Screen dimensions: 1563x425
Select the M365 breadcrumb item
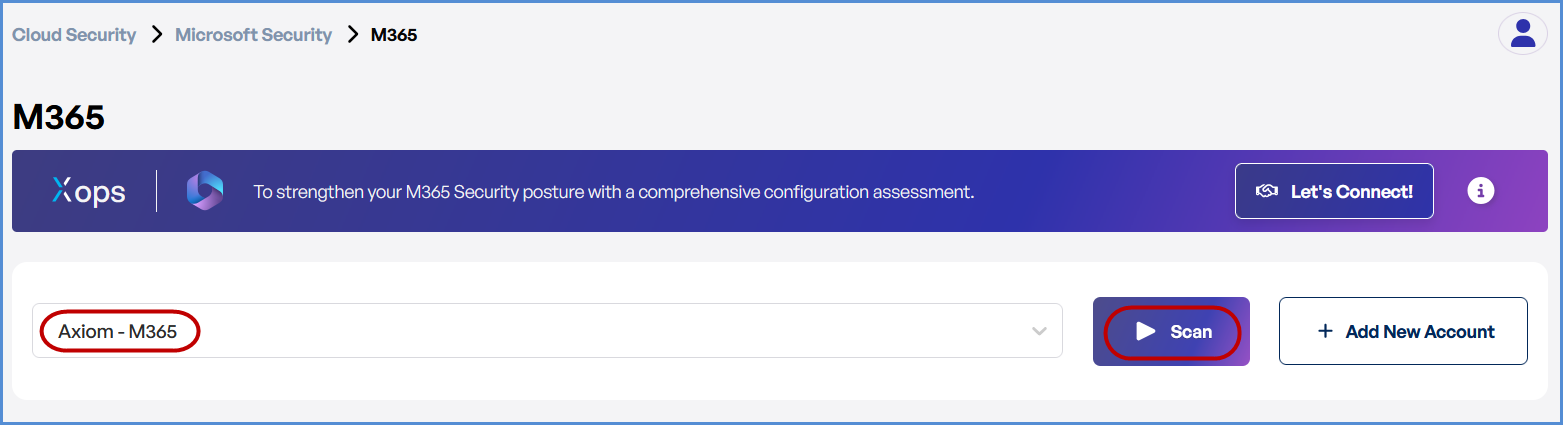(394, 35)
